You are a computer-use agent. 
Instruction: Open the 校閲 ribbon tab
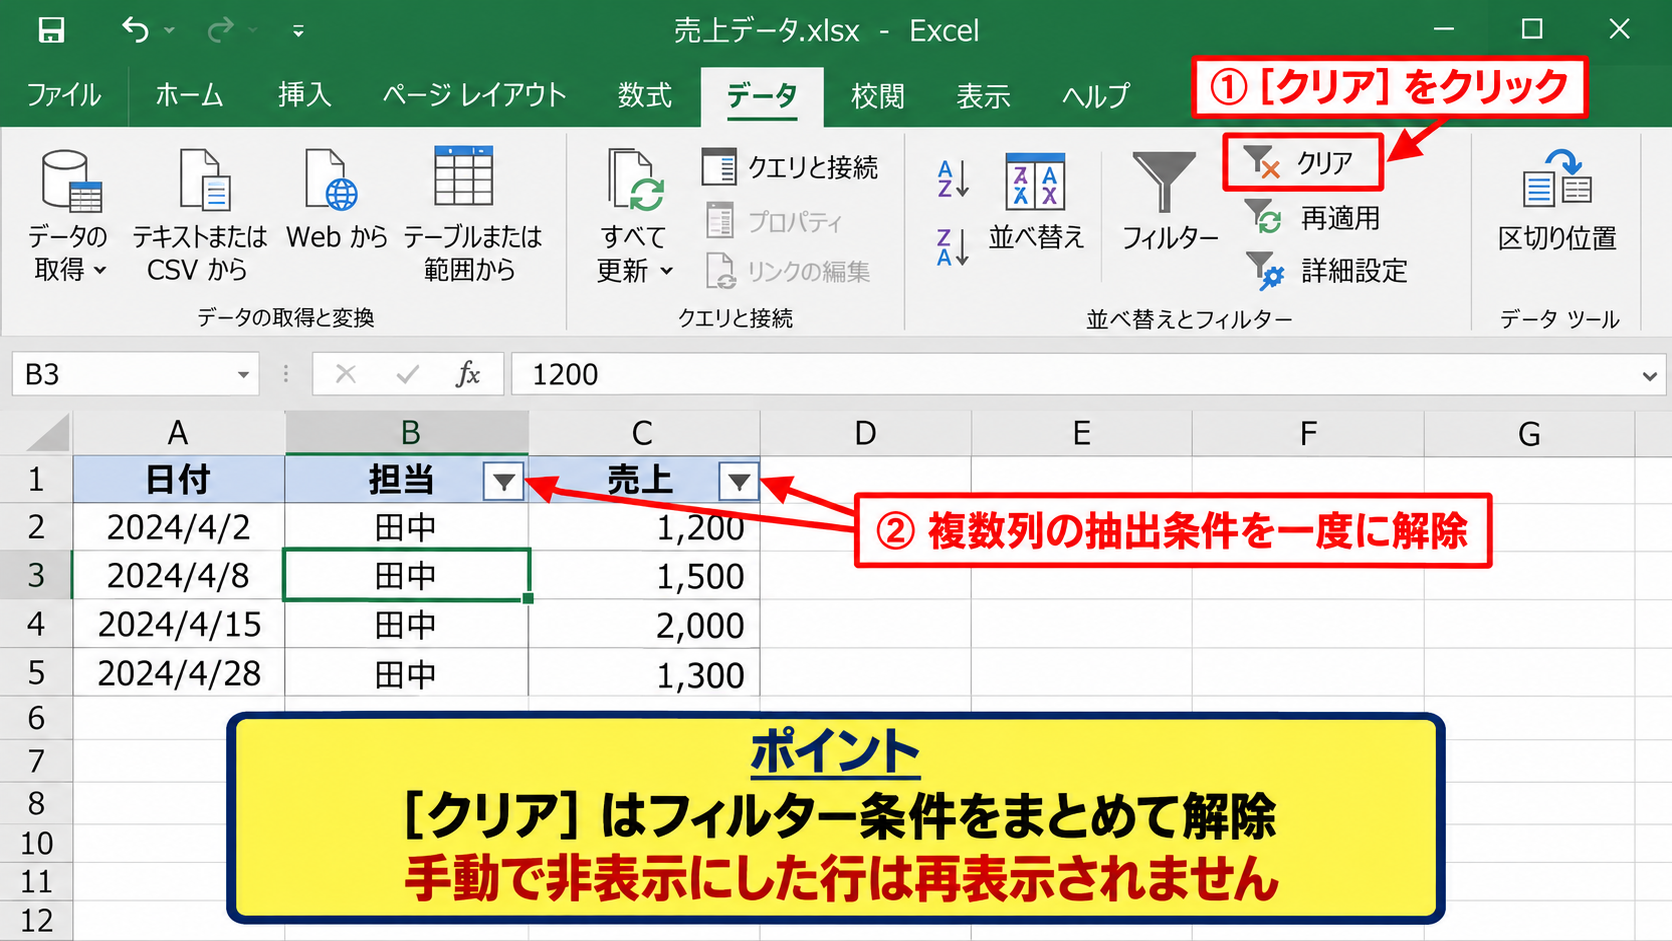click(x=877, y=96)
